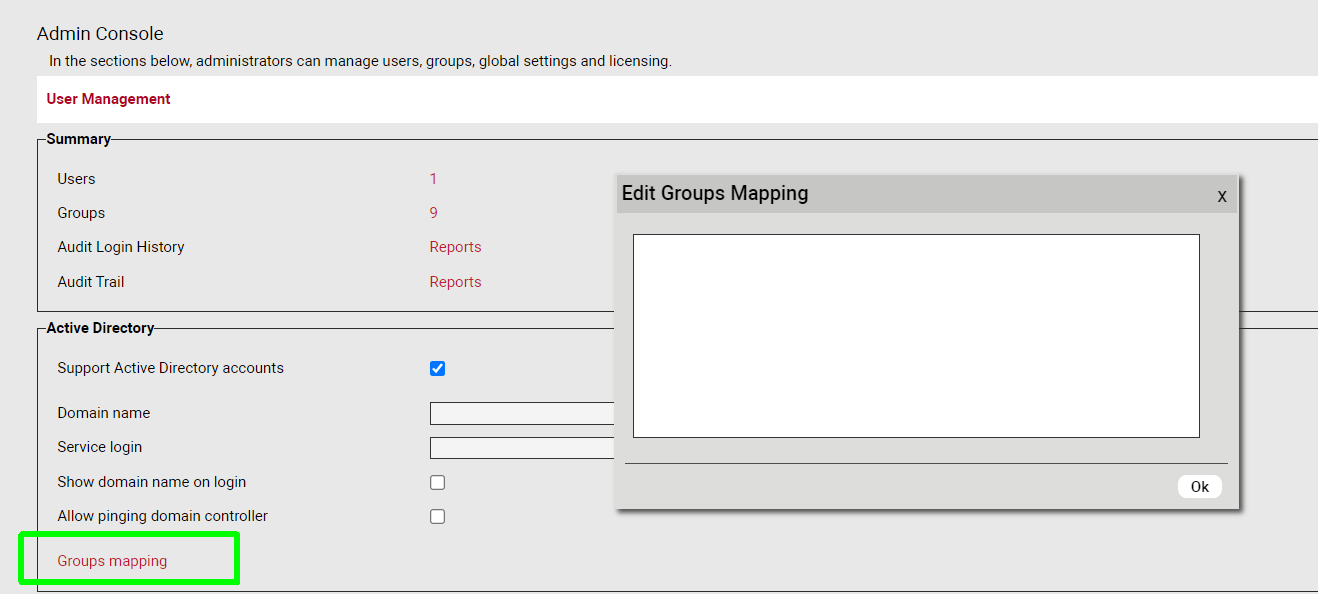Click the Domain name input field
The width and height of the screenshot is (1318, 594).
pyautogui.click(x=522, y=413)
